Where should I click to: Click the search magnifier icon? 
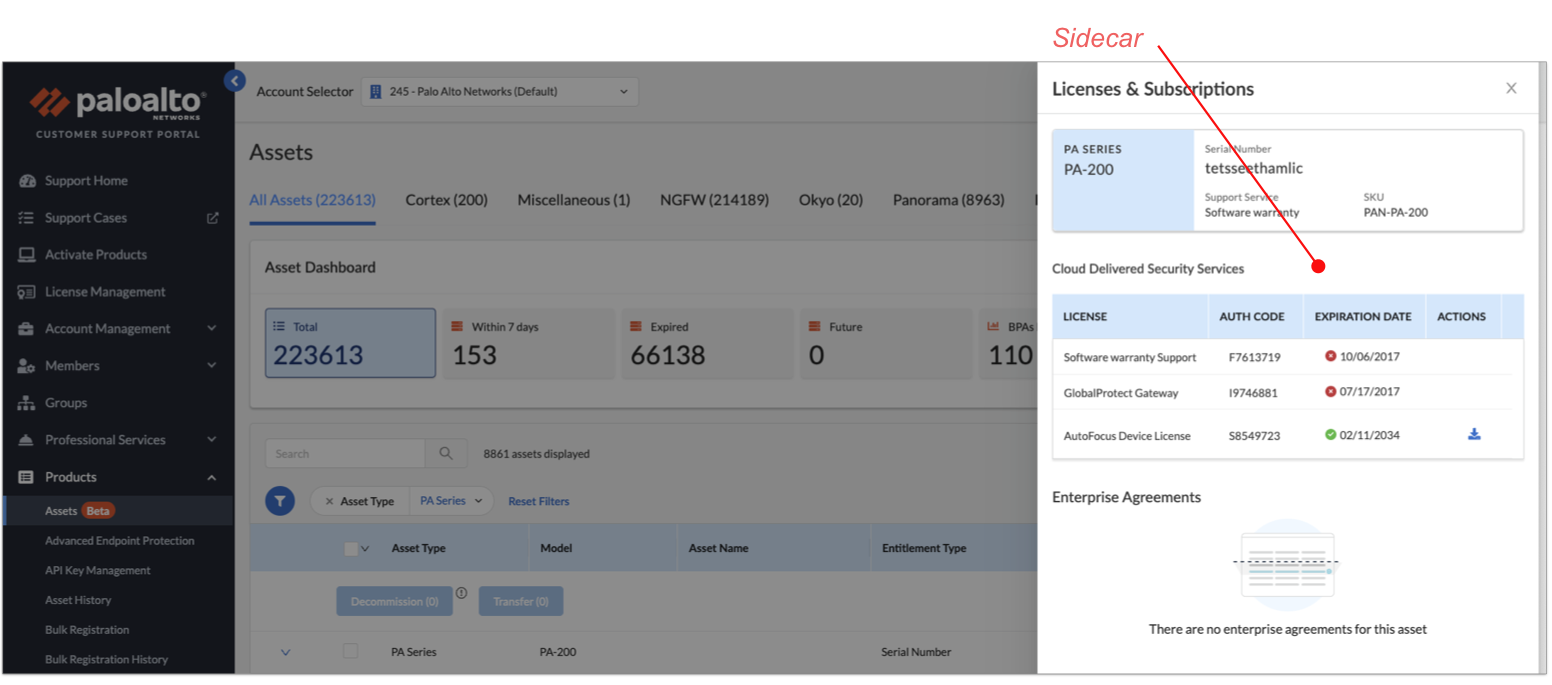tap(446, 453)
